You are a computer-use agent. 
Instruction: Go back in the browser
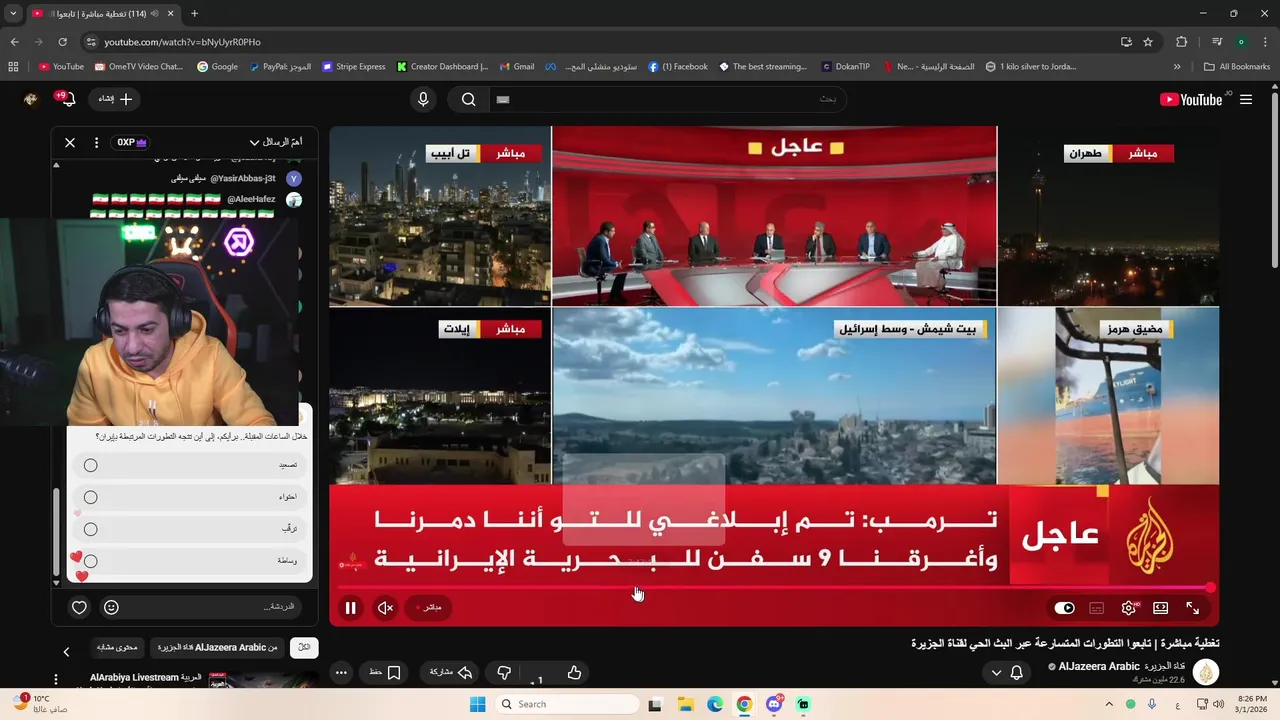click(14, 42)
